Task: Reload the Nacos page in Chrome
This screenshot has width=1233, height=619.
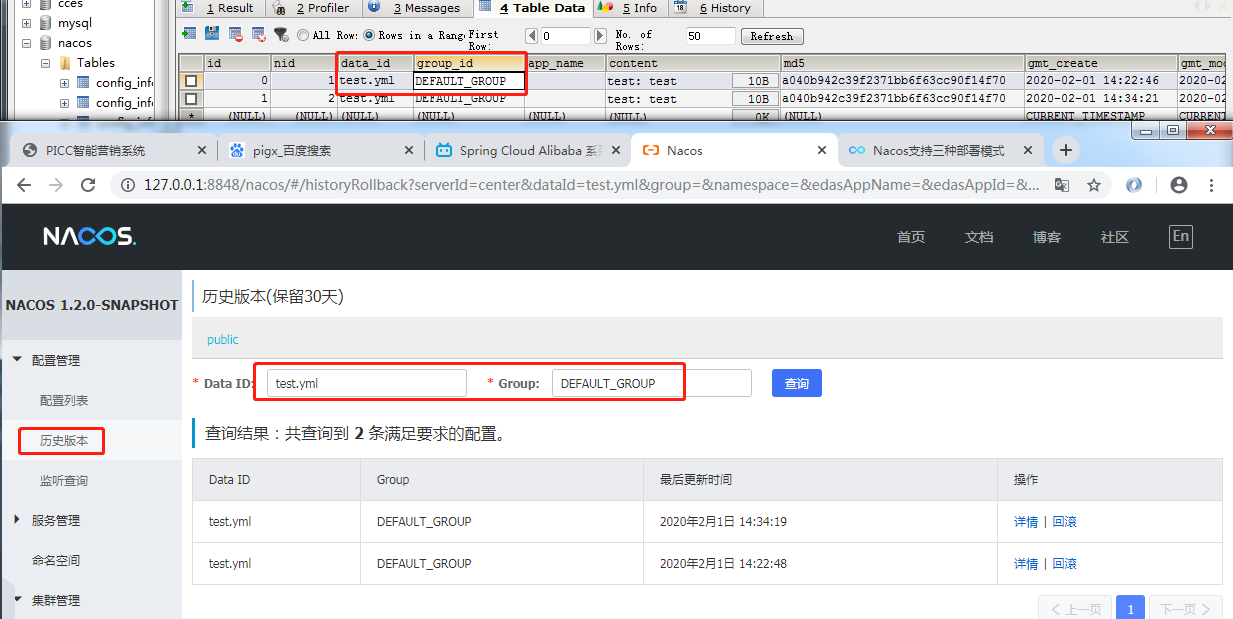Action: click(88, 185)
